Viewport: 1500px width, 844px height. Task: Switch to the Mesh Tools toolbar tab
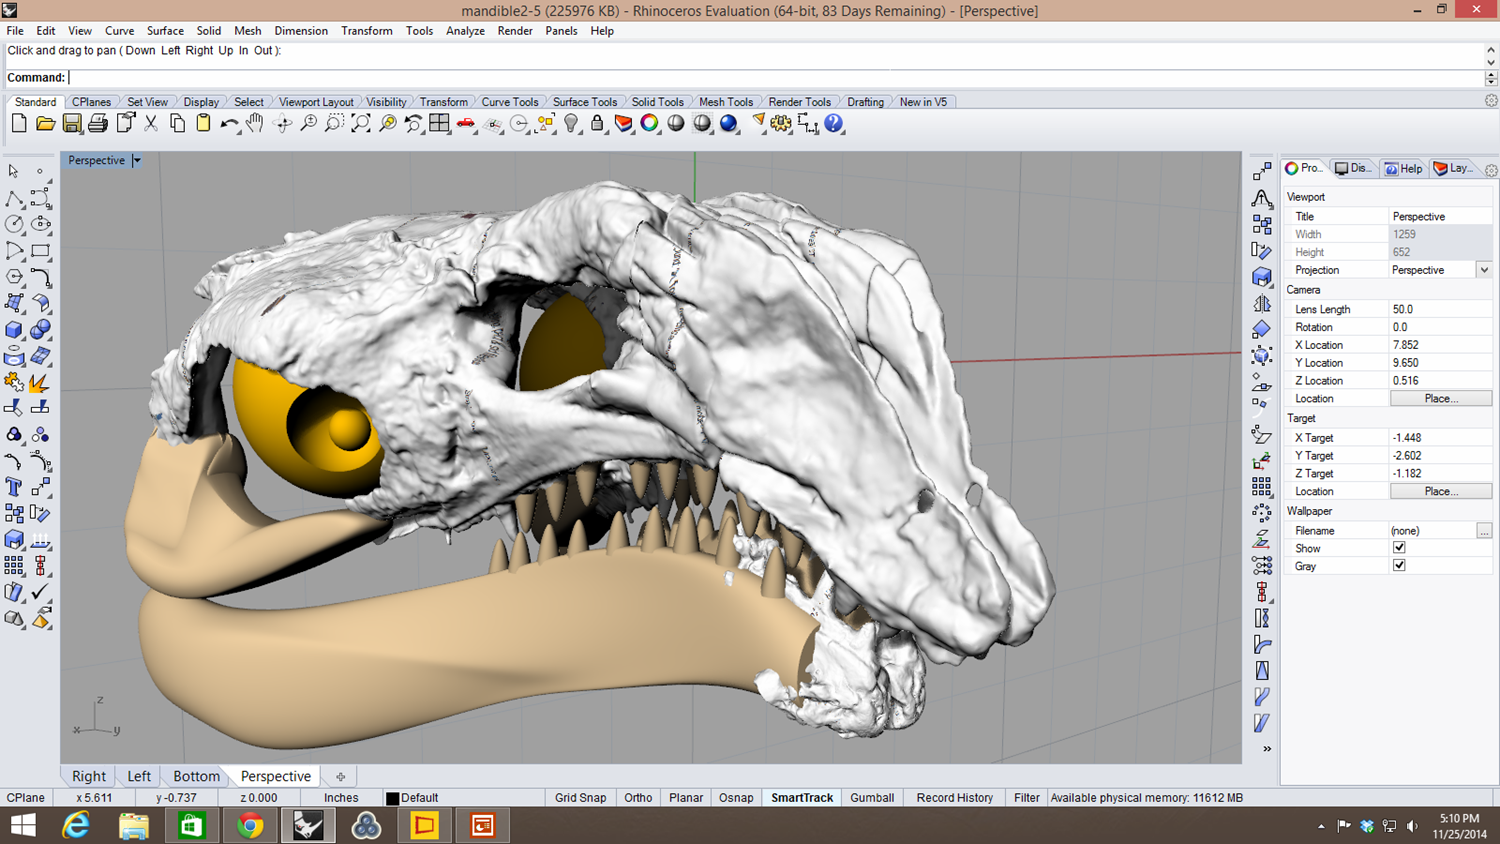pos(725,102)
